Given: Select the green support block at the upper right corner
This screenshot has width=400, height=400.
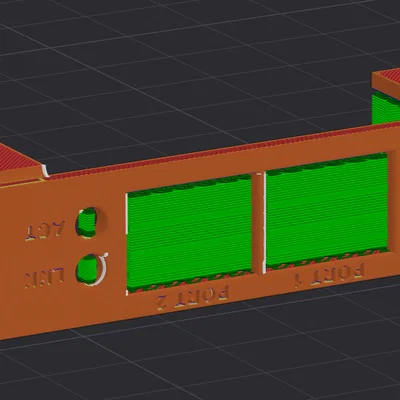Looking at the screenshot, I should [x=386, y=108].
